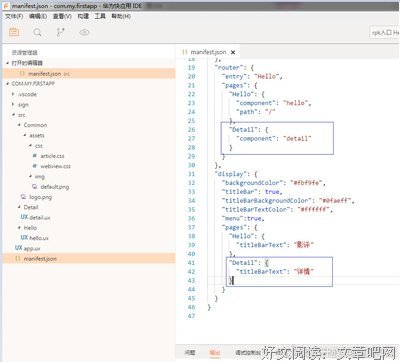Click the 资源管理器 panel header
This screenshot has width=400, height=362.
pos(25,52)
